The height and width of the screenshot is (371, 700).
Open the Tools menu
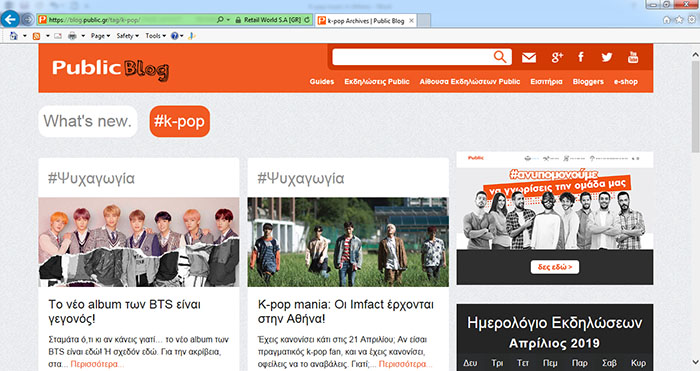point(155,36)
